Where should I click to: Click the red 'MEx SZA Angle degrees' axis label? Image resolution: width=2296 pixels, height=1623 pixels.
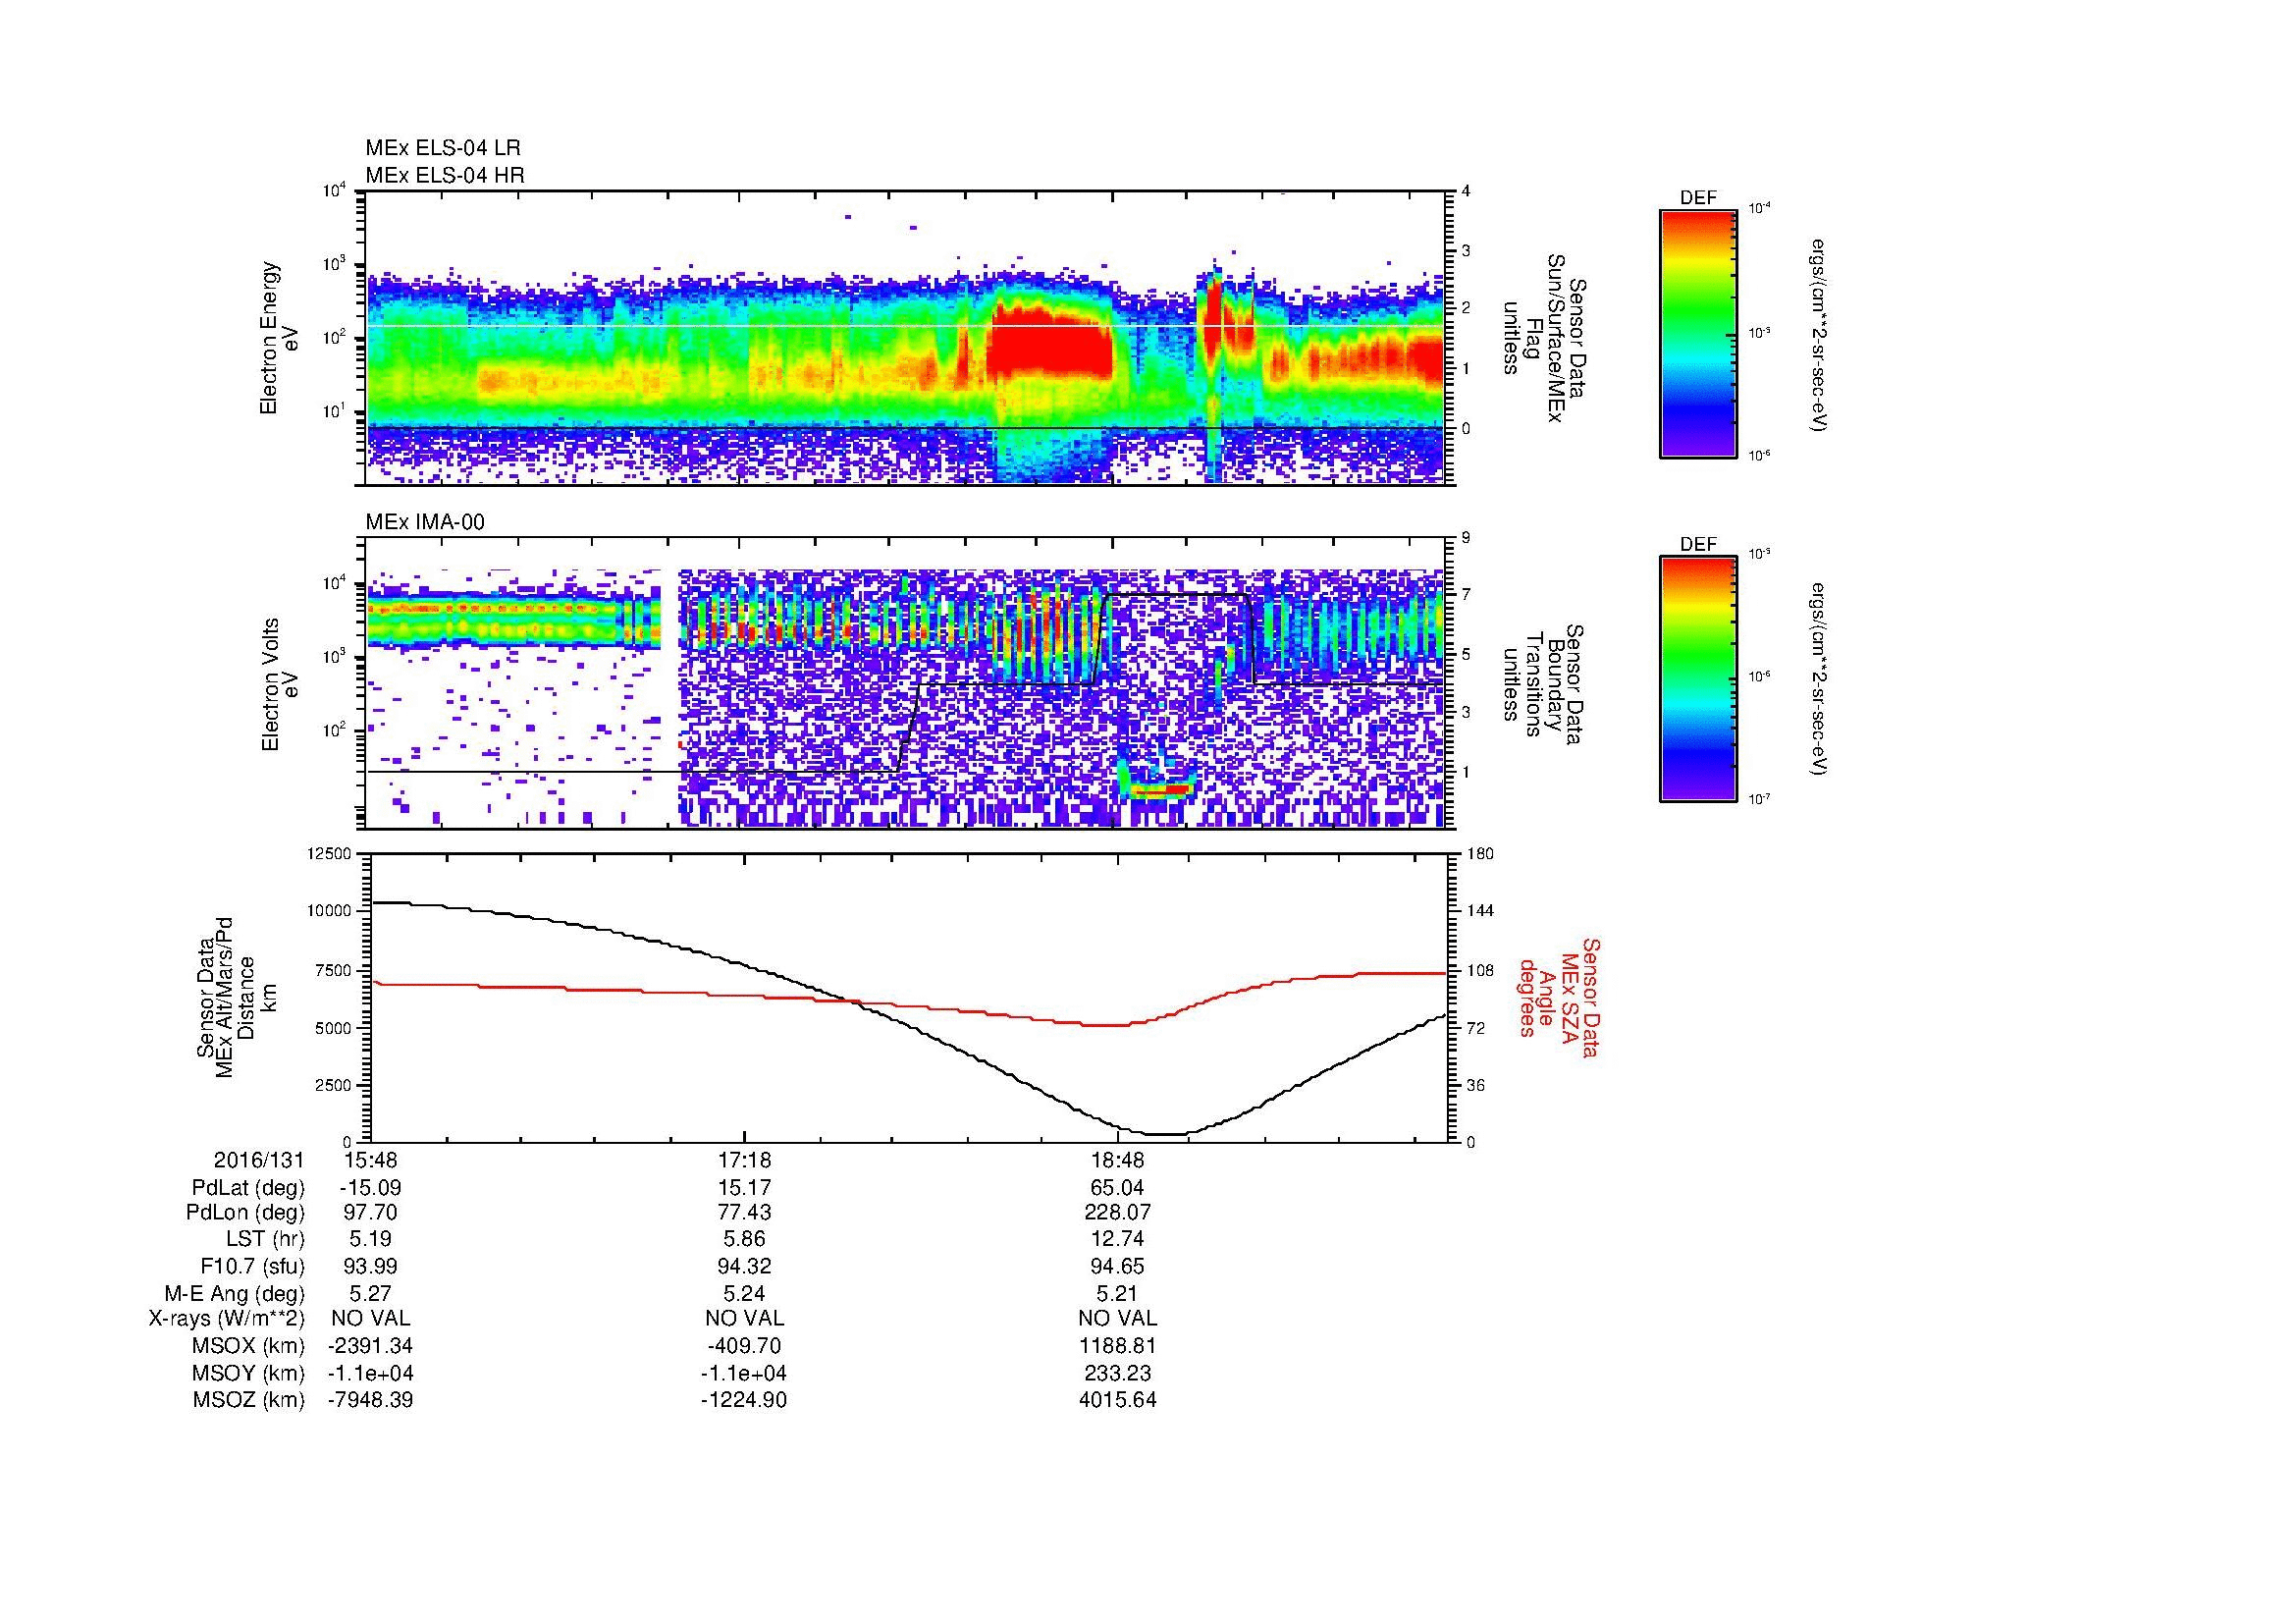pyautogui.click(x=1559, y=997)
